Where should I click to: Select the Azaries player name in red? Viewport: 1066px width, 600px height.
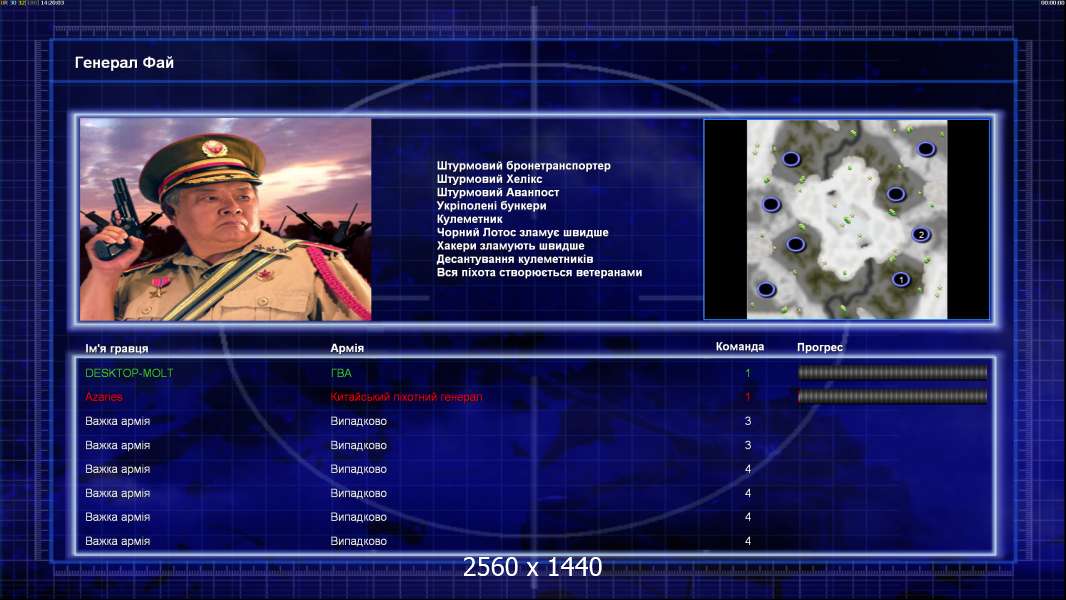[104, 397]
